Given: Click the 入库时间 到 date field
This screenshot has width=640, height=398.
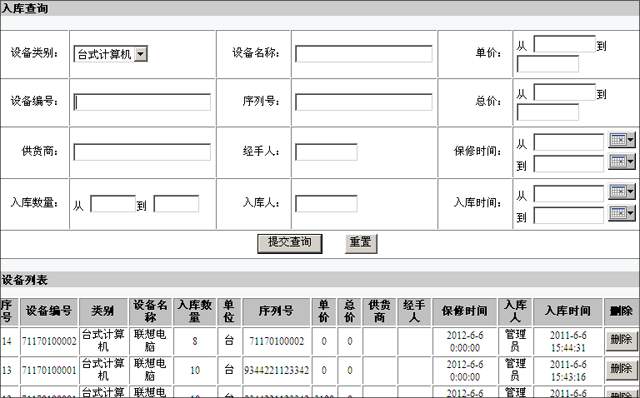Looking at the screenshot, I should tap(569, 216).
